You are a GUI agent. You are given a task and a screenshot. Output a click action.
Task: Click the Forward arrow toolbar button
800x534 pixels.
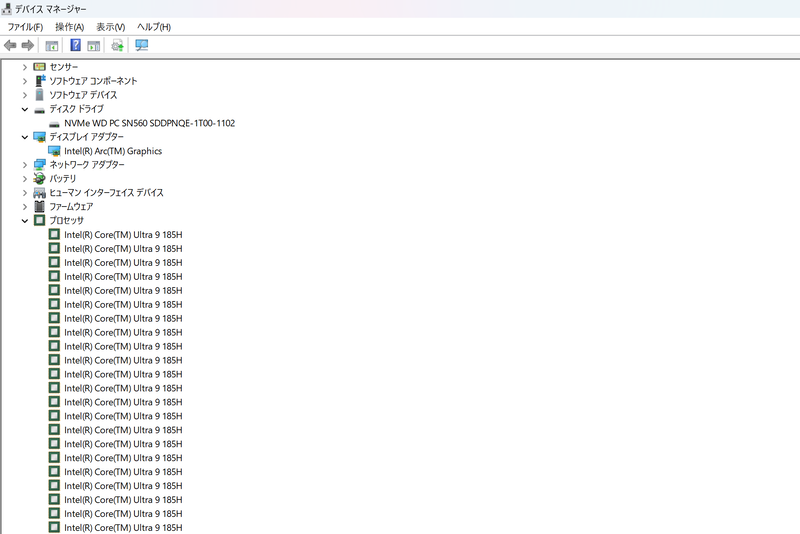[x=28, y=45]
